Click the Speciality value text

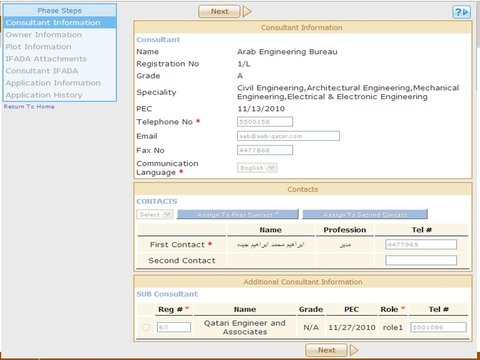coord(348,92)
